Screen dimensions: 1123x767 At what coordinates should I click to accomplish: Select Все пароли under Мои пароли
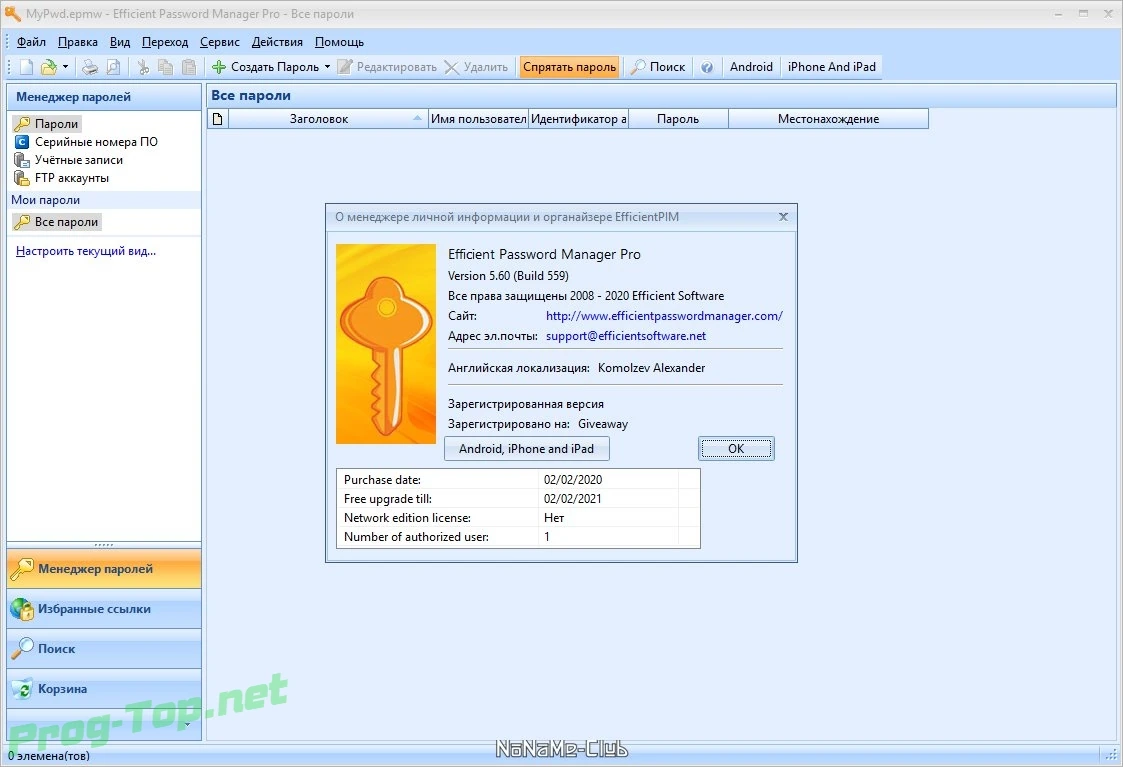57,222
